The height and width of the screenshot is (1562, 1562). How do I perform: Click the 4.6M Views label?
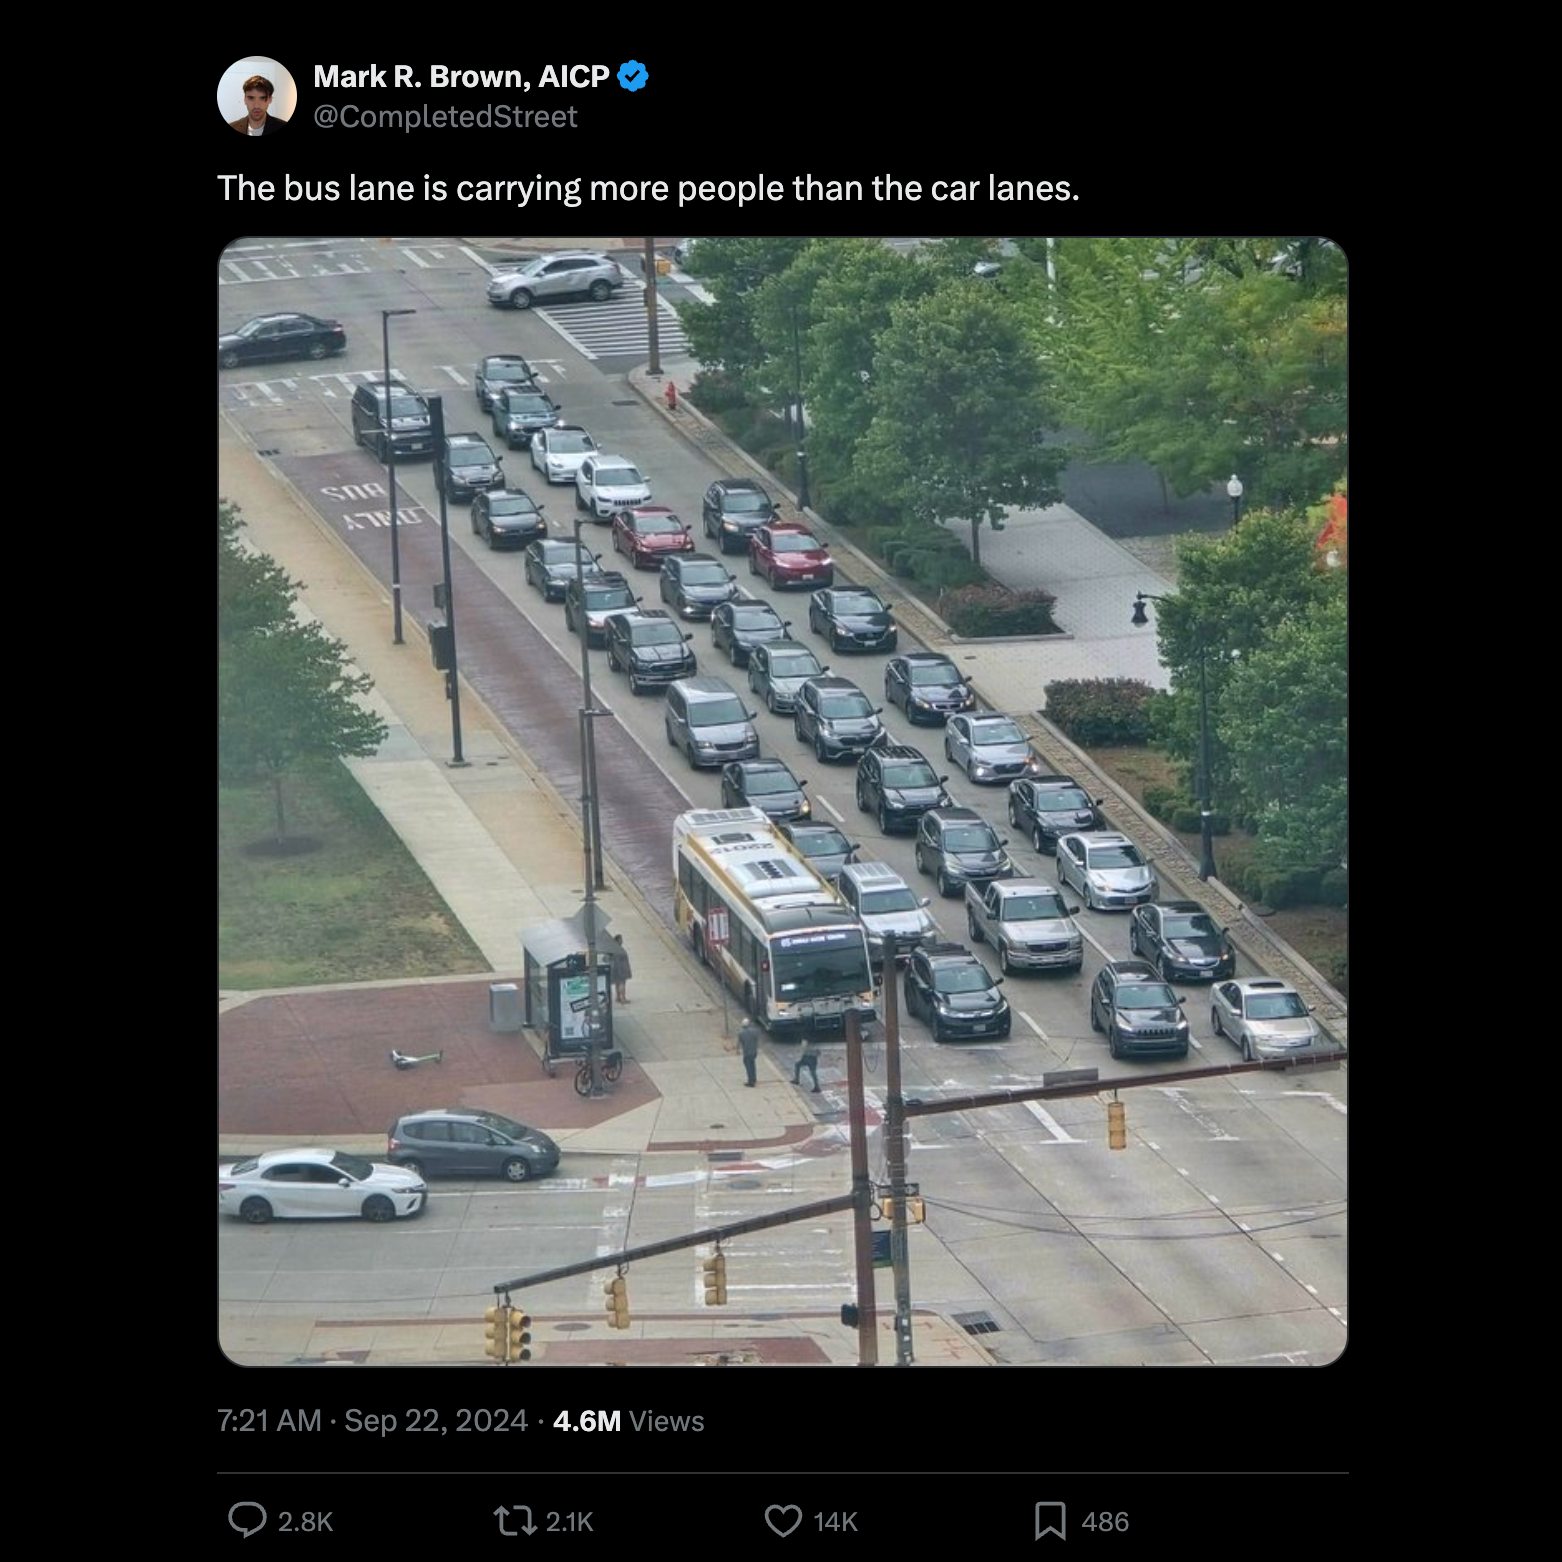628,1420
